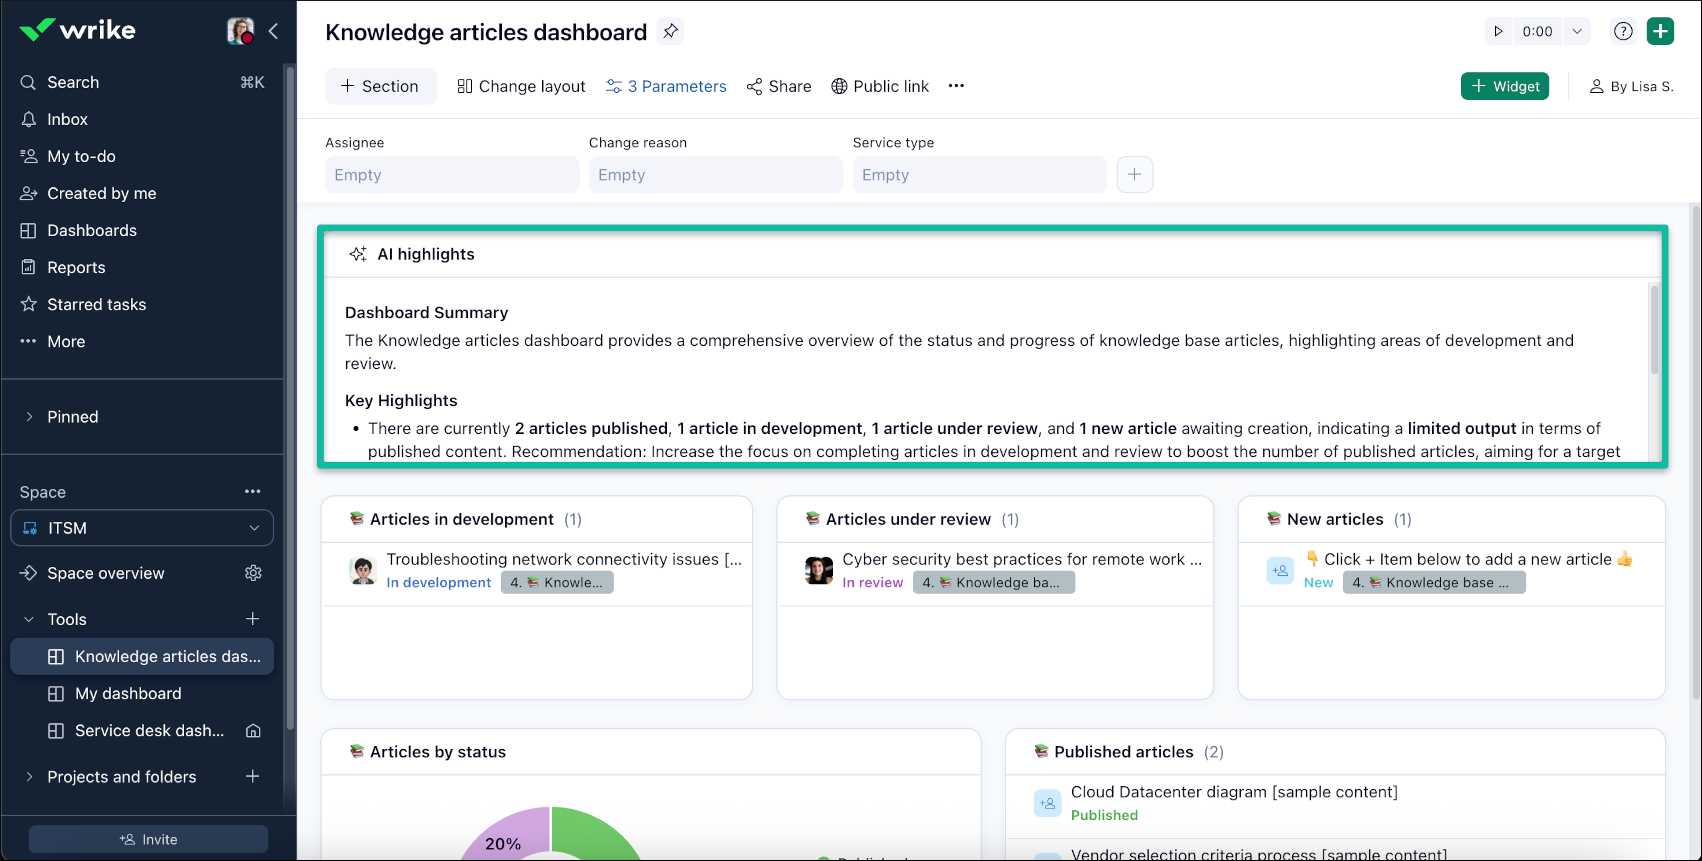Image resolution: width=1702 pixels, height=861 pixels.
Task: Add another parameter filter with plus
Action: [1134, 175]
